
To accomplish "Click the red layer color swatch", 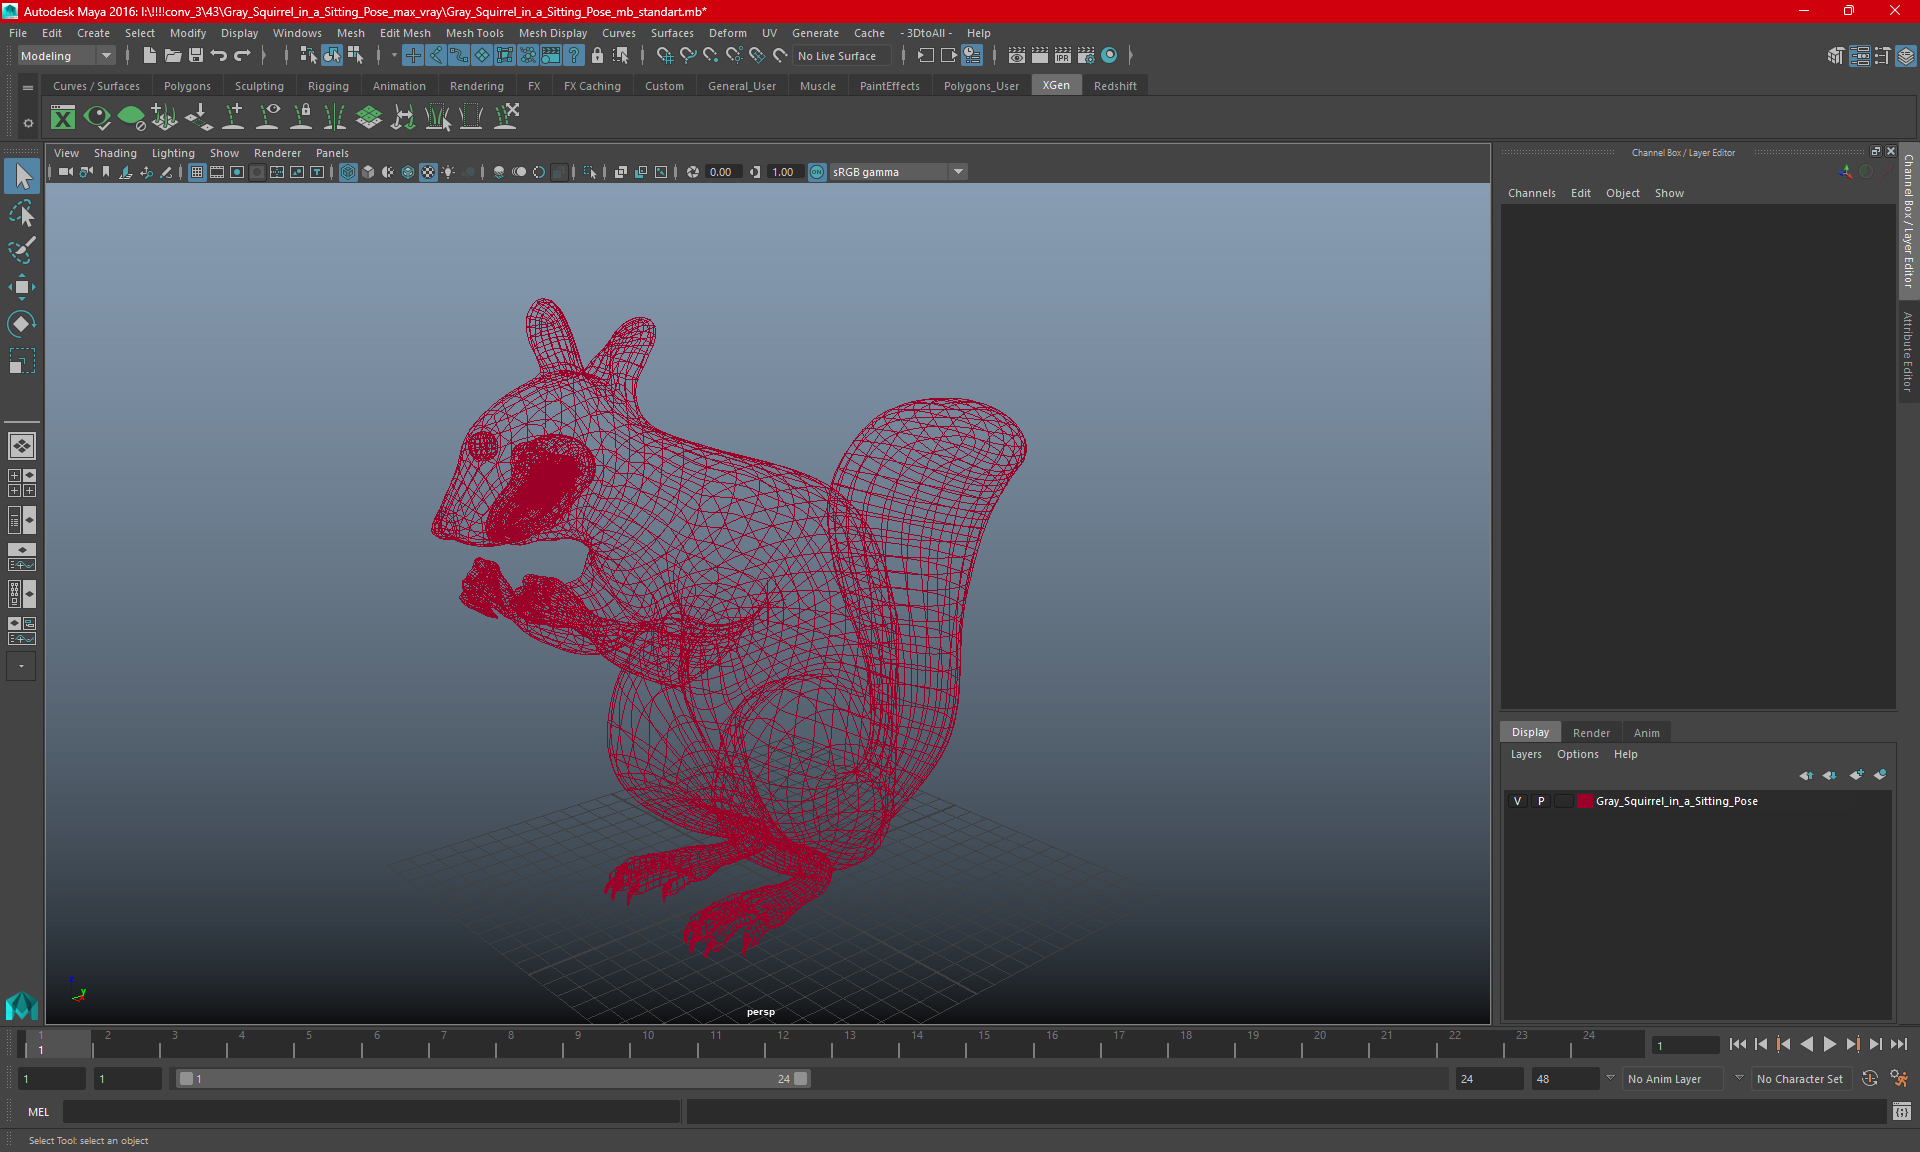I will [x=1584, y=801].
